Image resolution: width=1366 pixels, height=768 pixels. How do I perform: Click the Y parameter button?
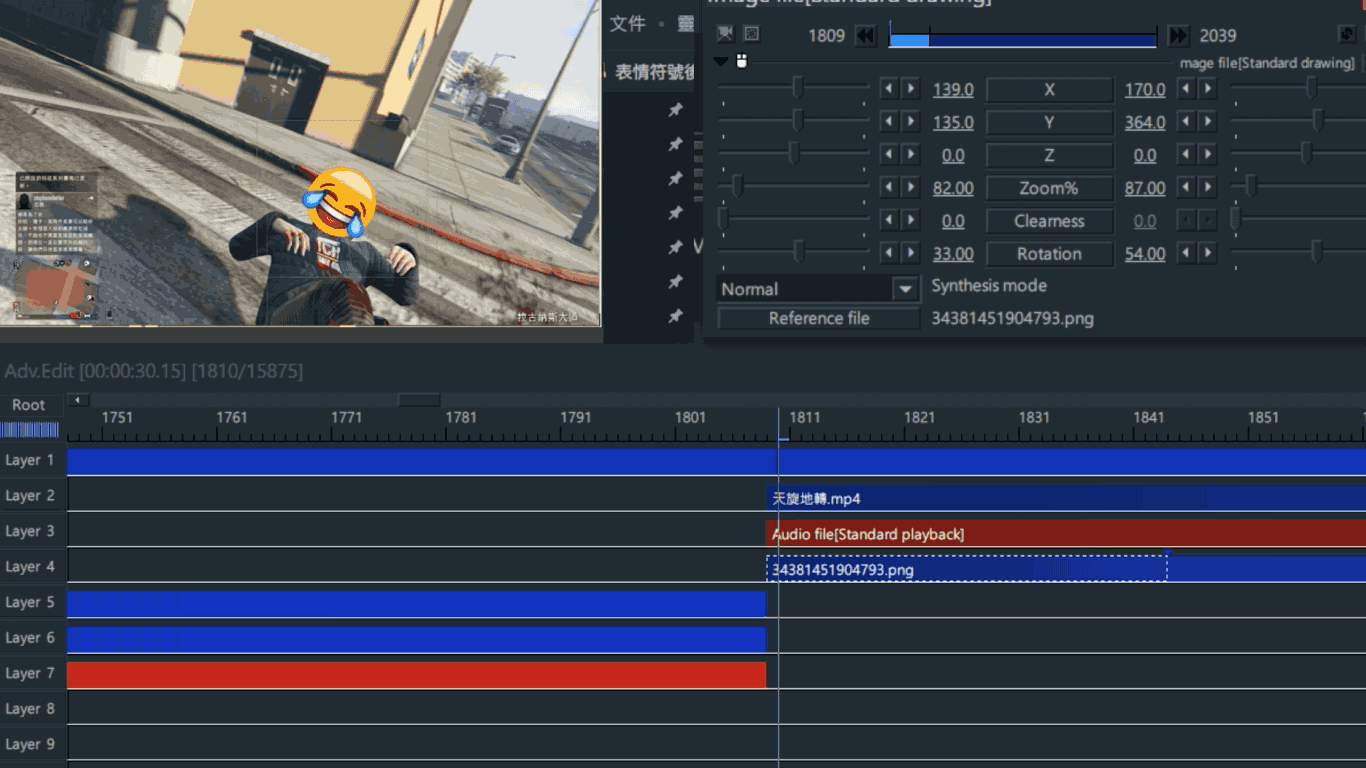pos(1049,122)
